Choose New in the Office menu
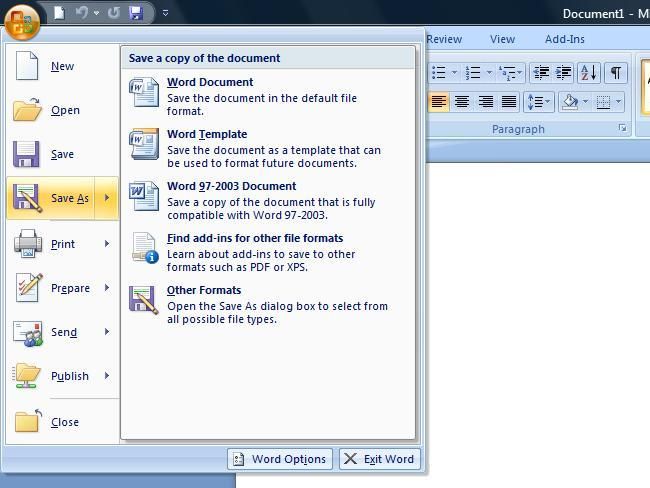The height and width of the screenshot is (488, 650). click(63, 66)
